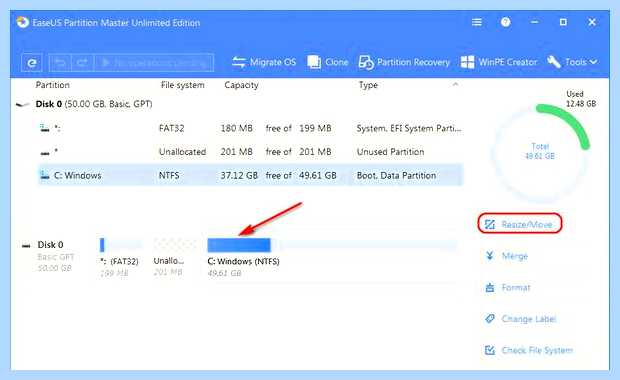The image size is (620, 380).
Task: Click the Disk 0 label in the disk map
Action: tap(50, 245)
